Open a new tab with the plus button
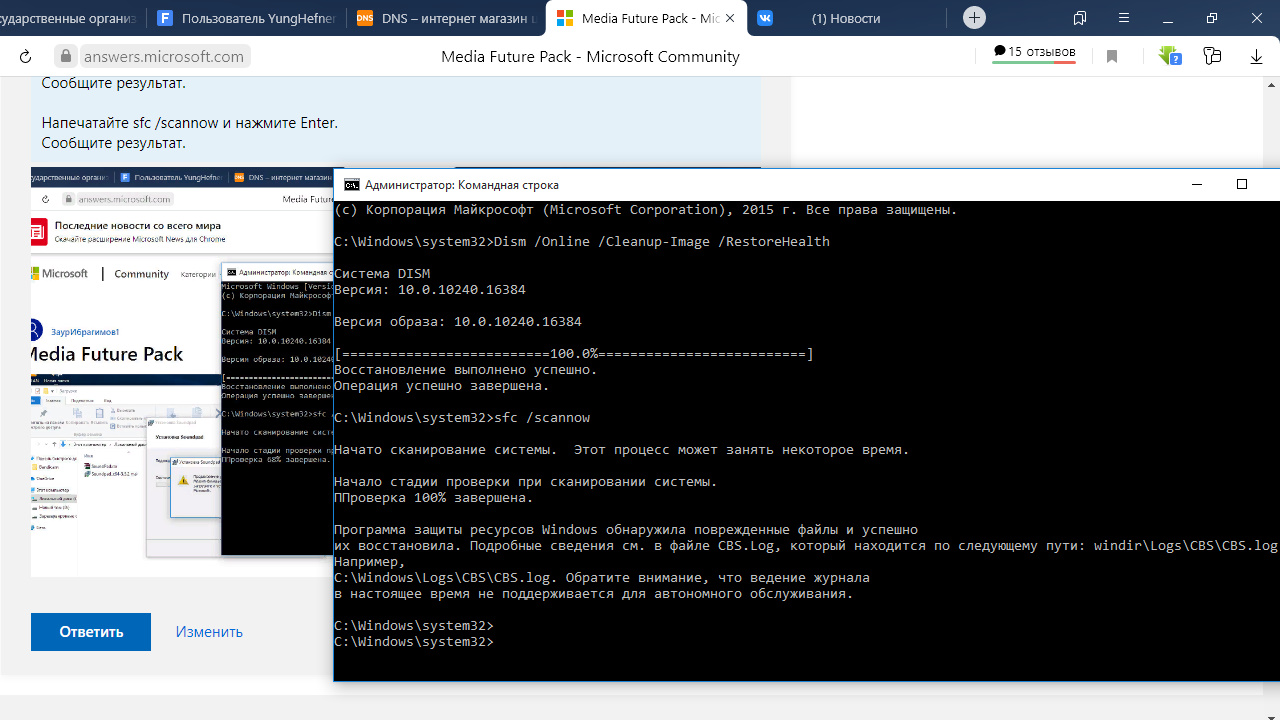The image size is (1280, 720). (x=974, y=18)
